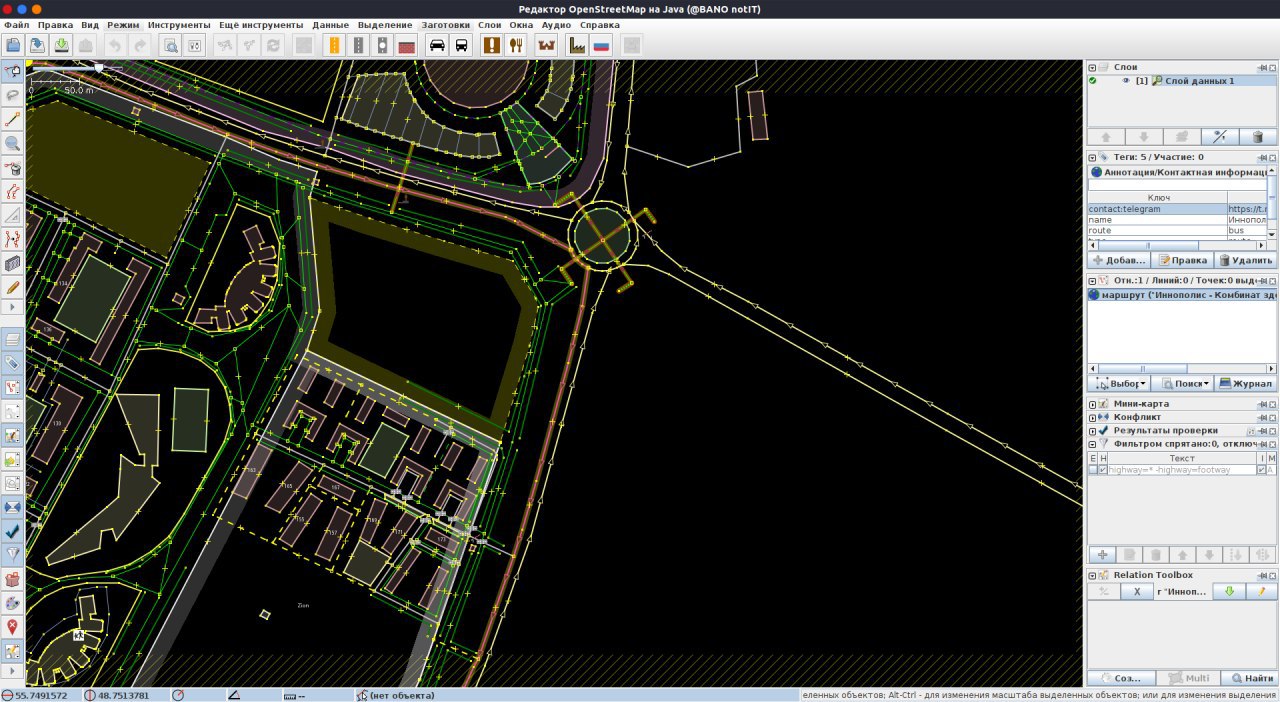Click the Download map data icon
Screen dimensions: 1280x702
[61, 45]
